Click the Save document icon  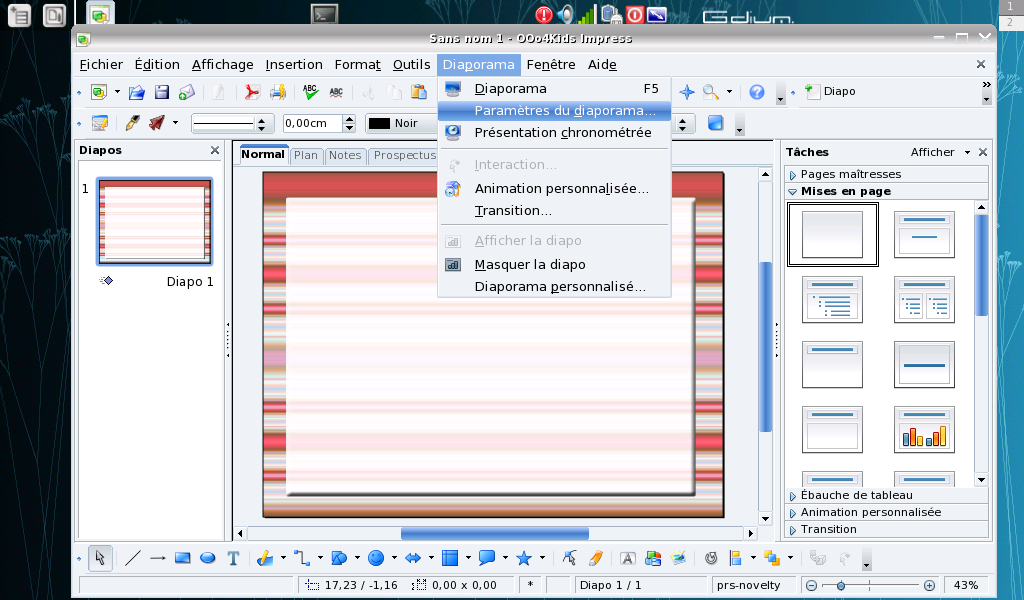pyautogui.click(x=161, y=92)
